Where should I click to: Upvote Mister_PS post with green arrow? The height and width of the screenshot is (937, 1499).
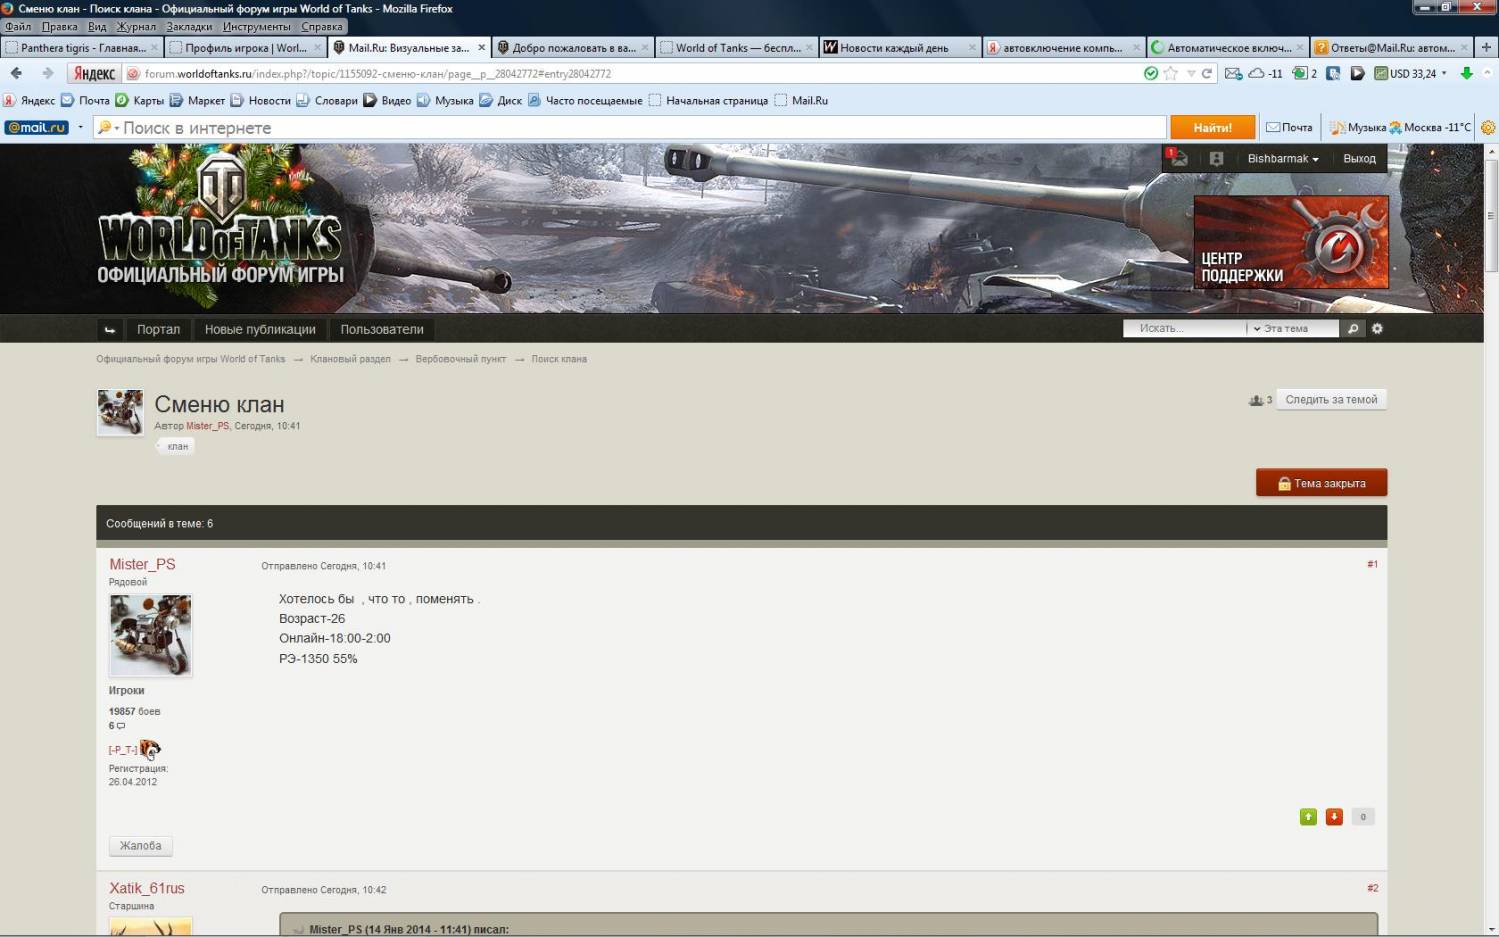1308,817
